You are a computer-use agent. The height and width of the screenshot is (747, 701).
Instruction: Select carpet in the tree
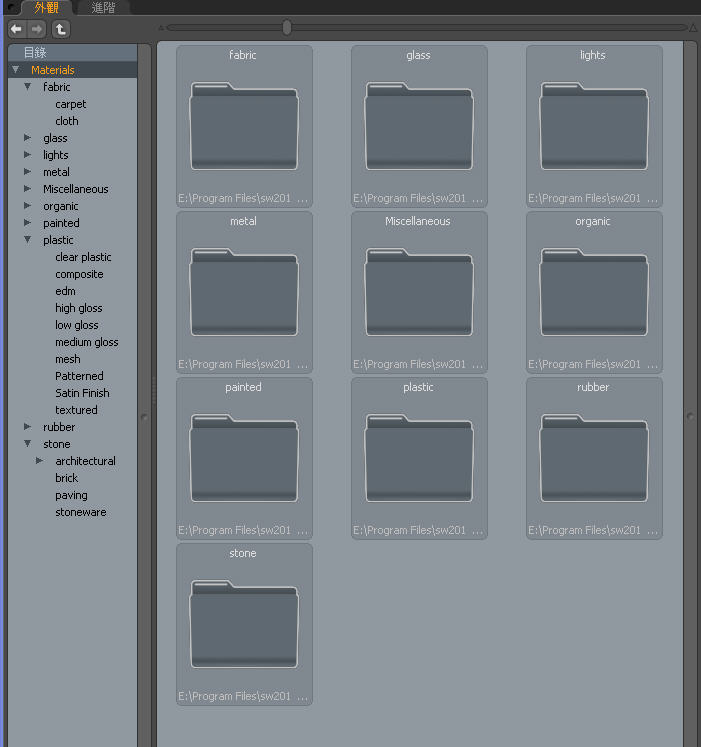tap(71, 104)
